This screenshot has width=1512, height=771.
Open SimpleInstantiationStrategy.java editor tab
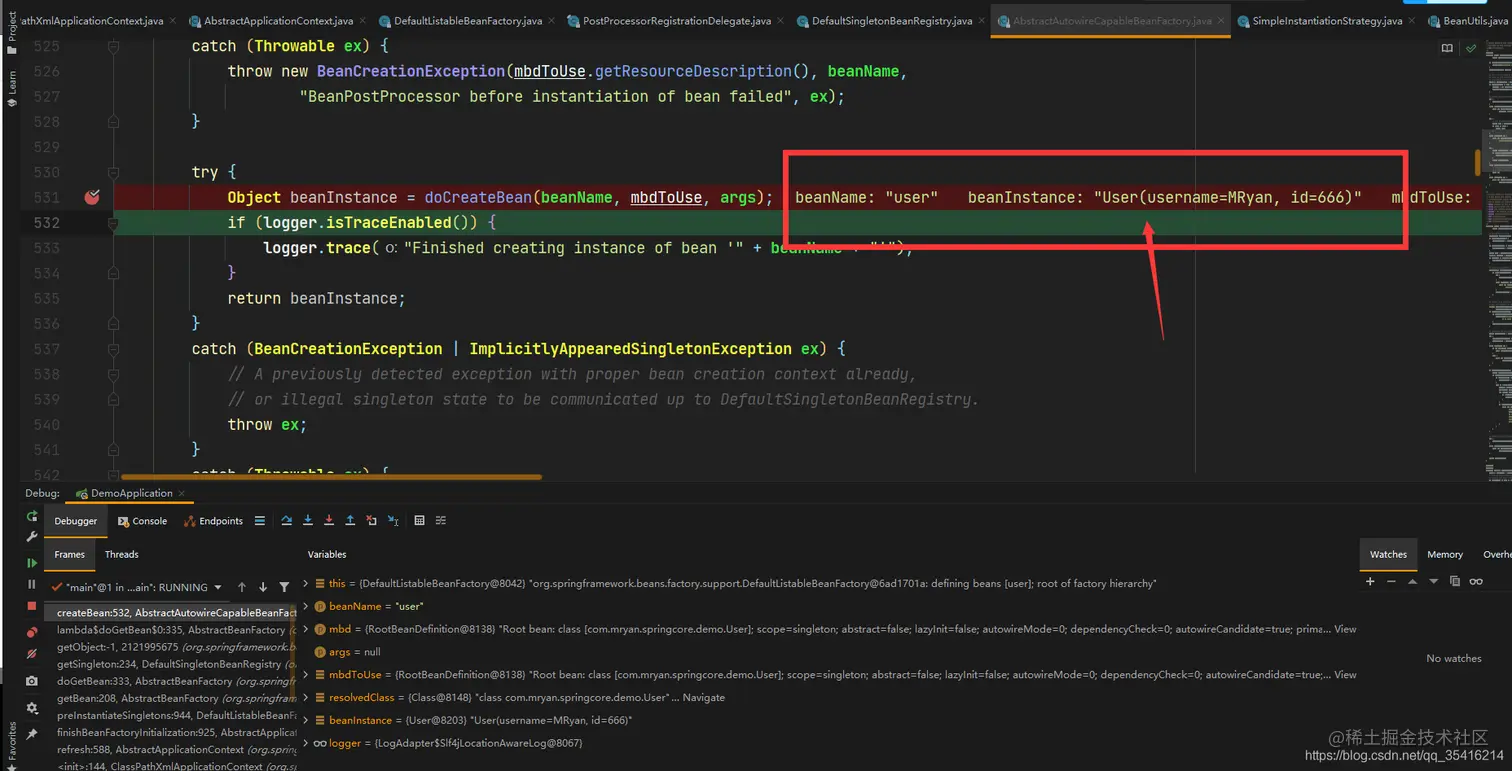pyautogui.click(x=1326, y=21)
